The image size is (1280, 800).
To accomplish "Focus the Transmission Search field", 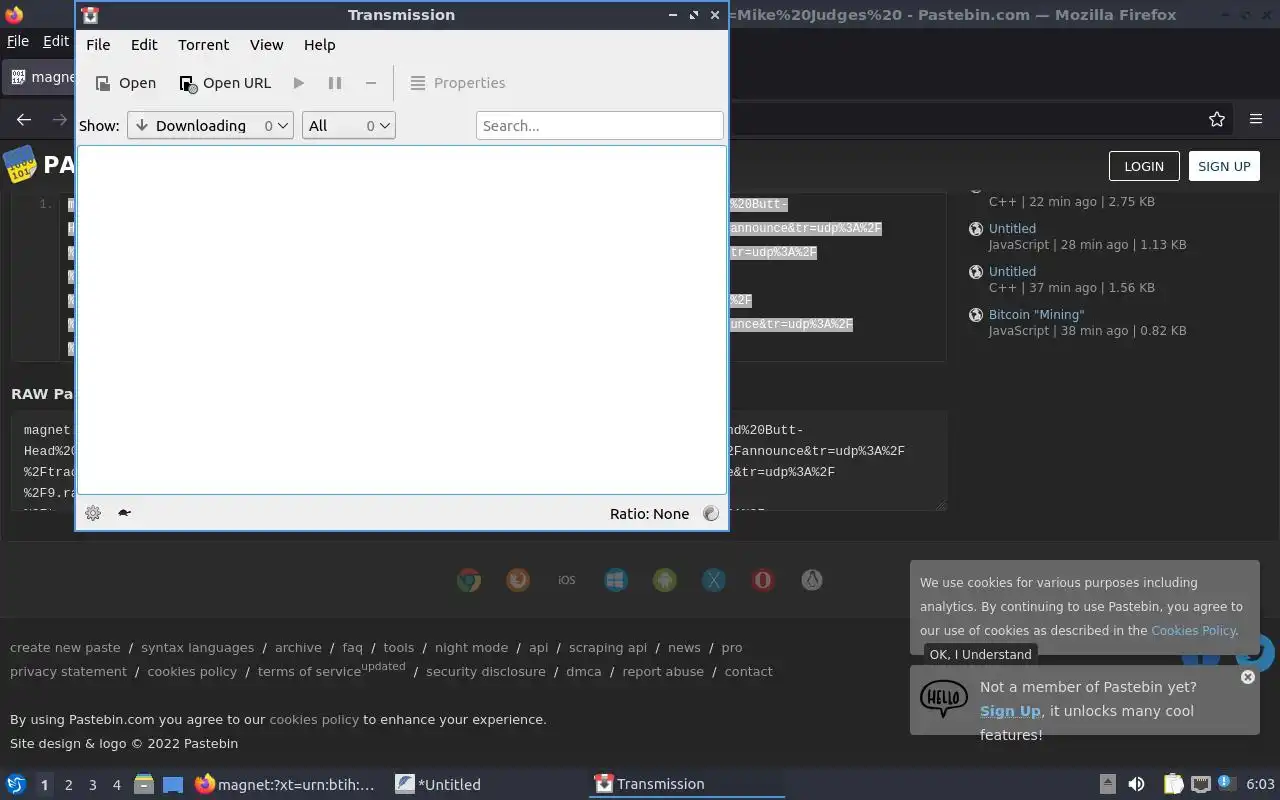I will tap(599, 125).
